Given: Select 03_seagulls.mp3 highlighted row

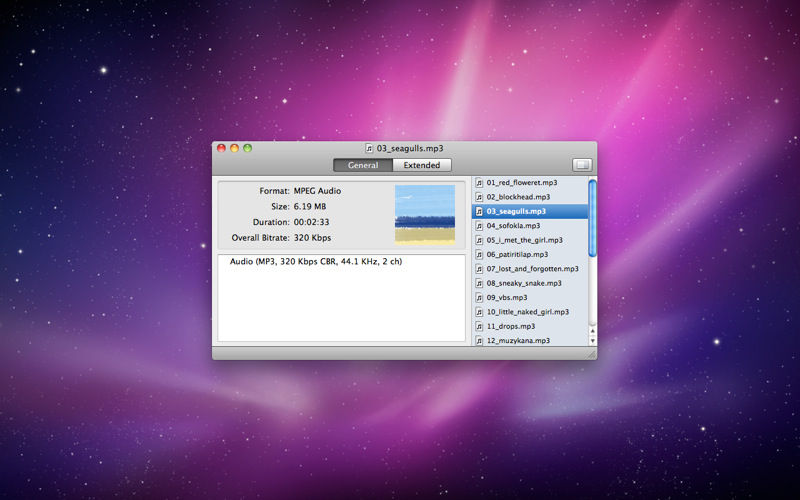Looking at the screenshot, I should pyautogui.click(x=530, y=211).
